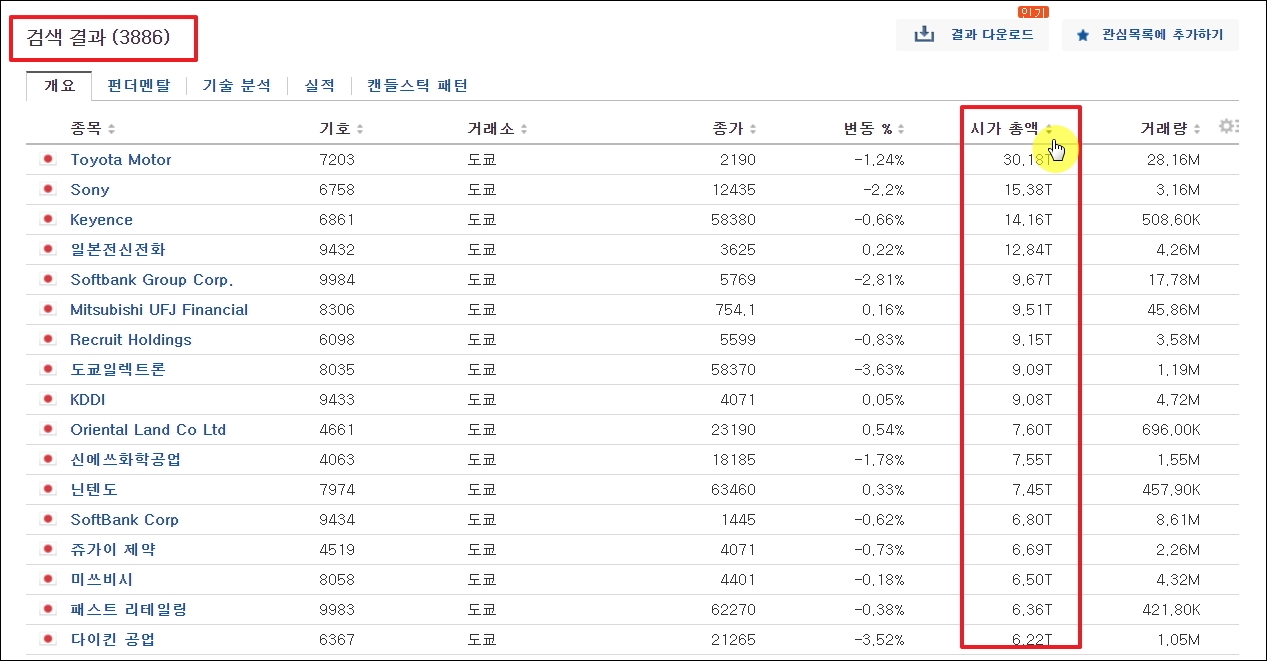This screenshot has width=1267, height=661.
Task: Click the Japan flag beside Oriental Land Co Ltd
Action: pos(46,430)
